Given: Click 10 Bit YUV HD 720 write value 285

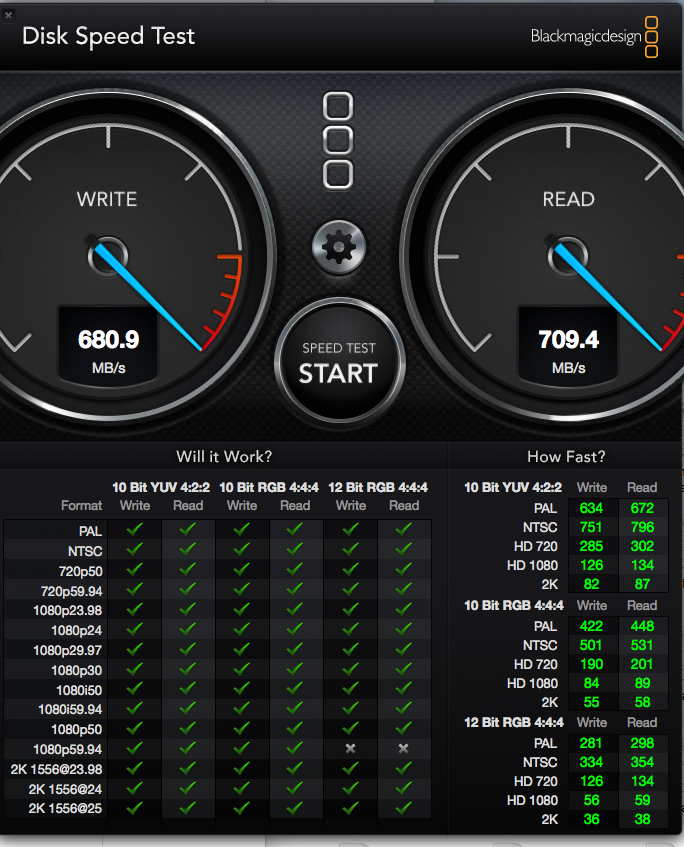Looking at the screenshot, I should tap(591, 546).
